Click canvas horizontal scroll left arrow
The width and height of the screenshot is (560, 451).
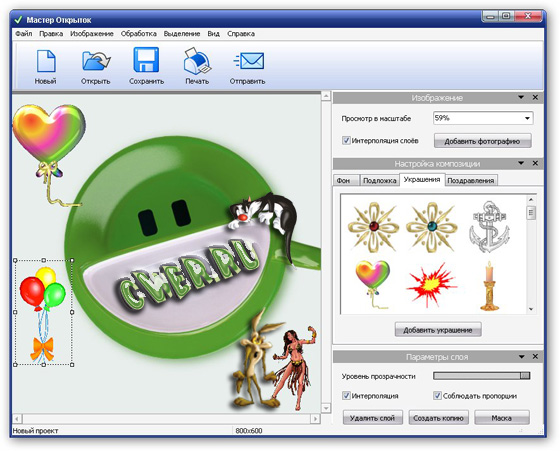tap(17, 418)
